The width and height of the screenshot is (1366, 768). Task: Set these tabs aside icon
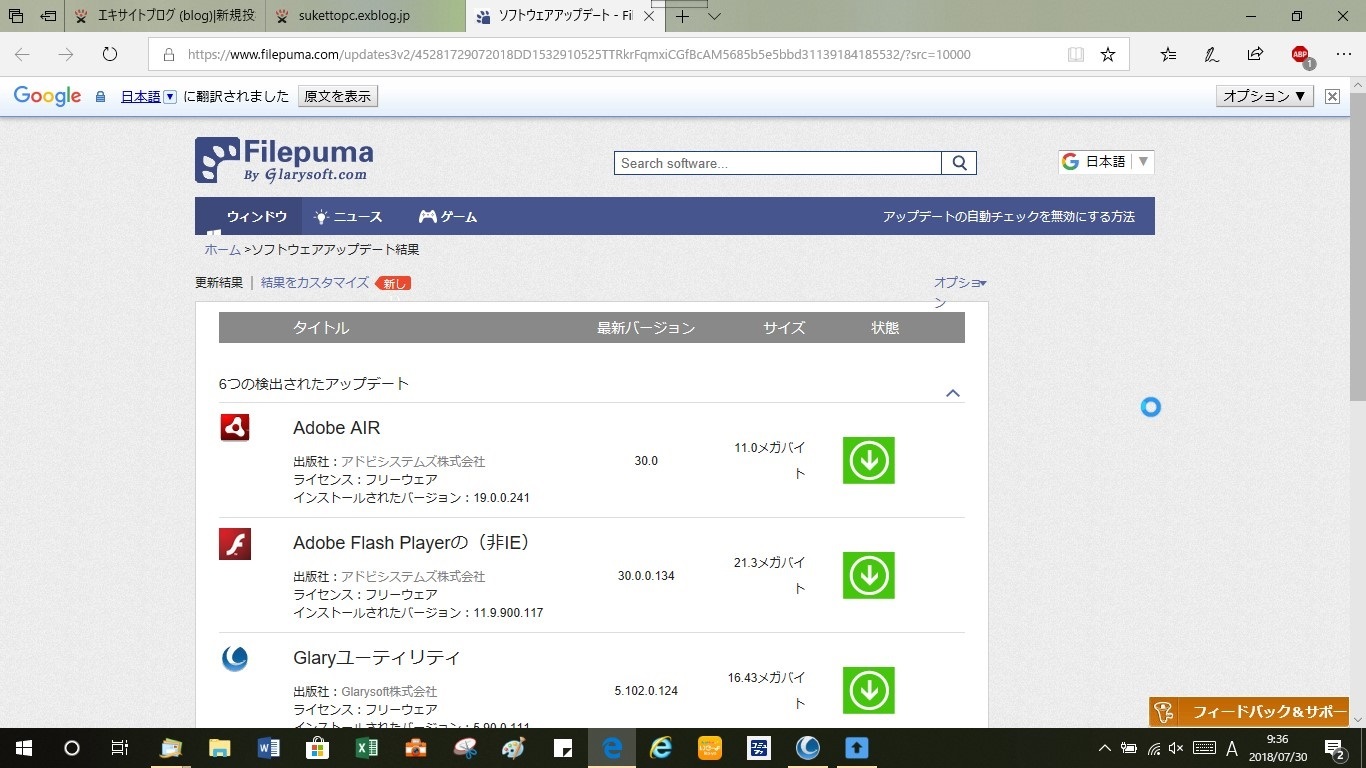tap(47, 16)
